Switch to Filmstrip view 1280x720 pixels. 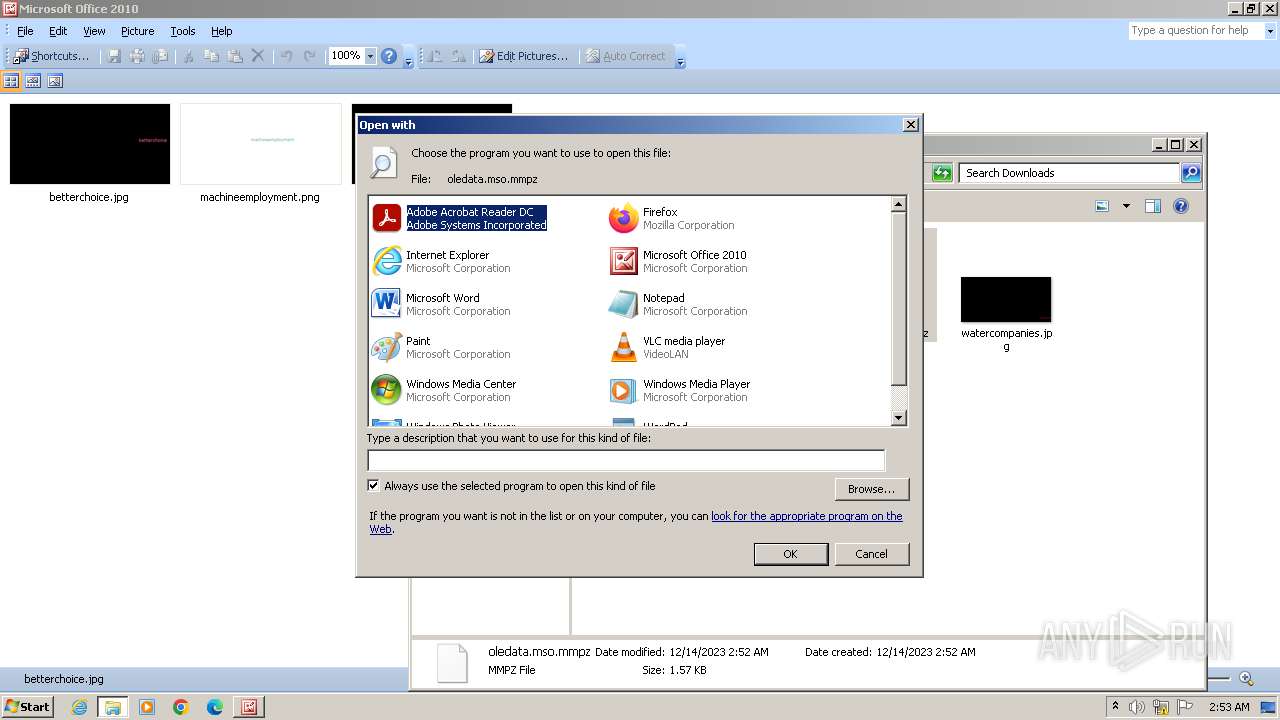(x=33, y=81)
